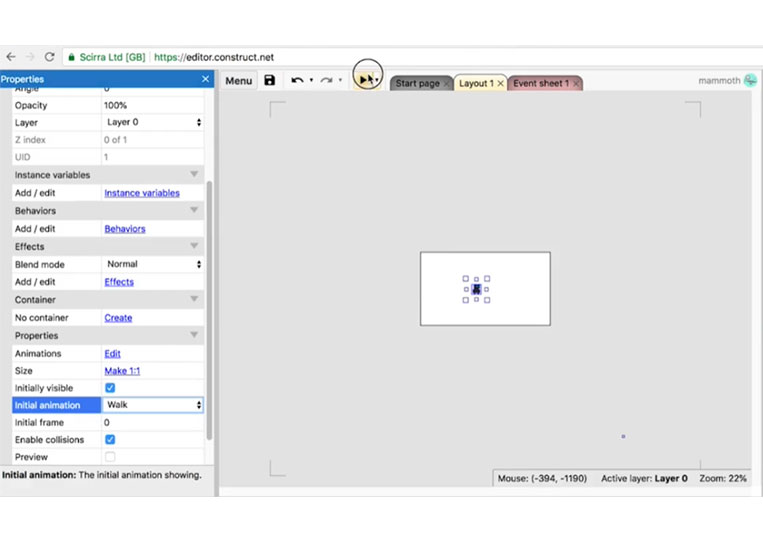Close the Start page tab
This screenshot has height=541, width=763.
pos(447,84)
